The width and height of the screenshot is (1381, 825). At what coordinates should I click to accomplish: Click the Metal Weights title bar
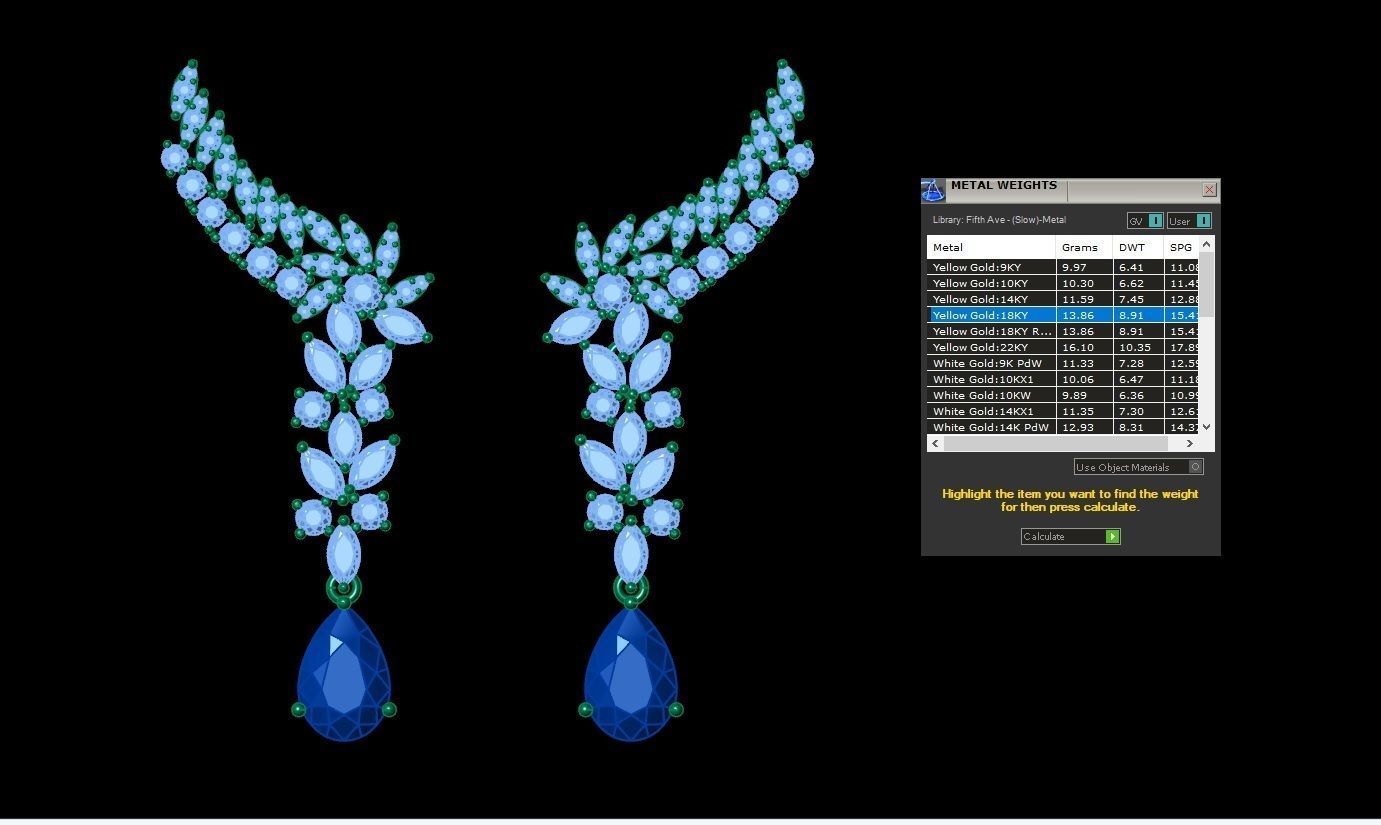coord(1070,190)
